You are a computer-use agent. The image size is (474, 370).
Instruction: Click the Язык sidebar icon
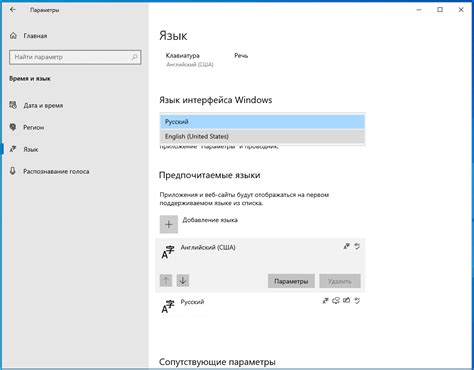(13, 149)
